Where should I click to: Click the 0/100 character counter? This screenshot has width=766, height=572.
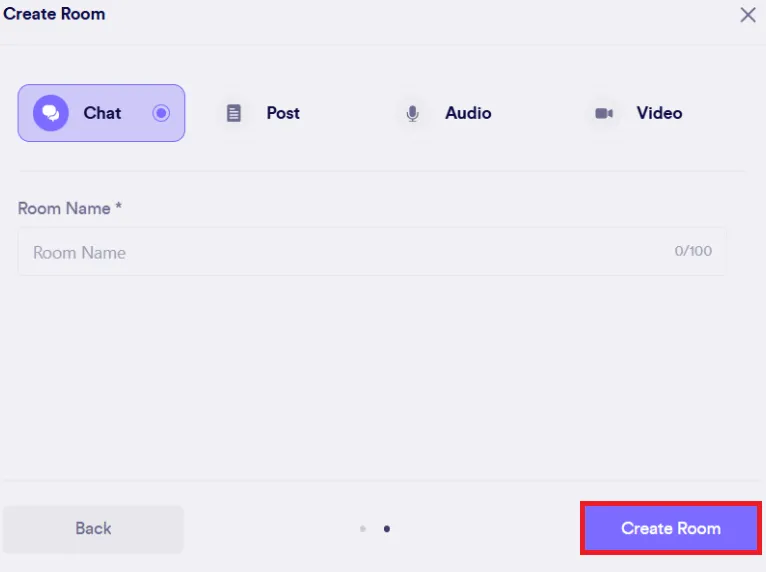tap(693, 251)
